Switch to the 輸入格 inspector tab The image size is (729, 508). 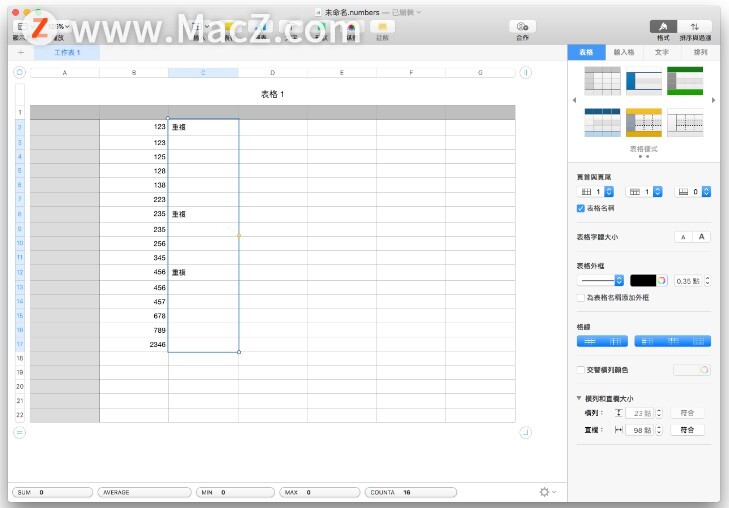tap(624, 53)
